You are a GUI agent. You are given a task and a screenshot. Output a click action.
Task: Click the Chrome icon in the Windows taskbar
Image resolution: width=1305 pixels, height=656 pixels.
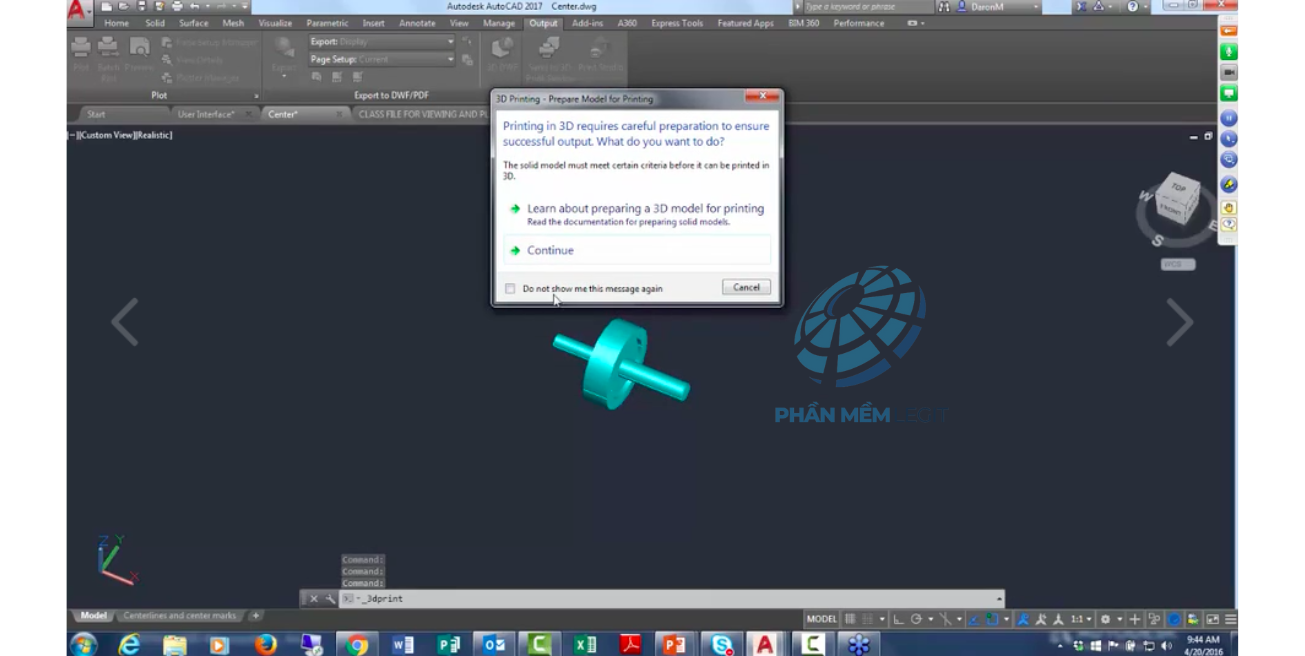357,645
